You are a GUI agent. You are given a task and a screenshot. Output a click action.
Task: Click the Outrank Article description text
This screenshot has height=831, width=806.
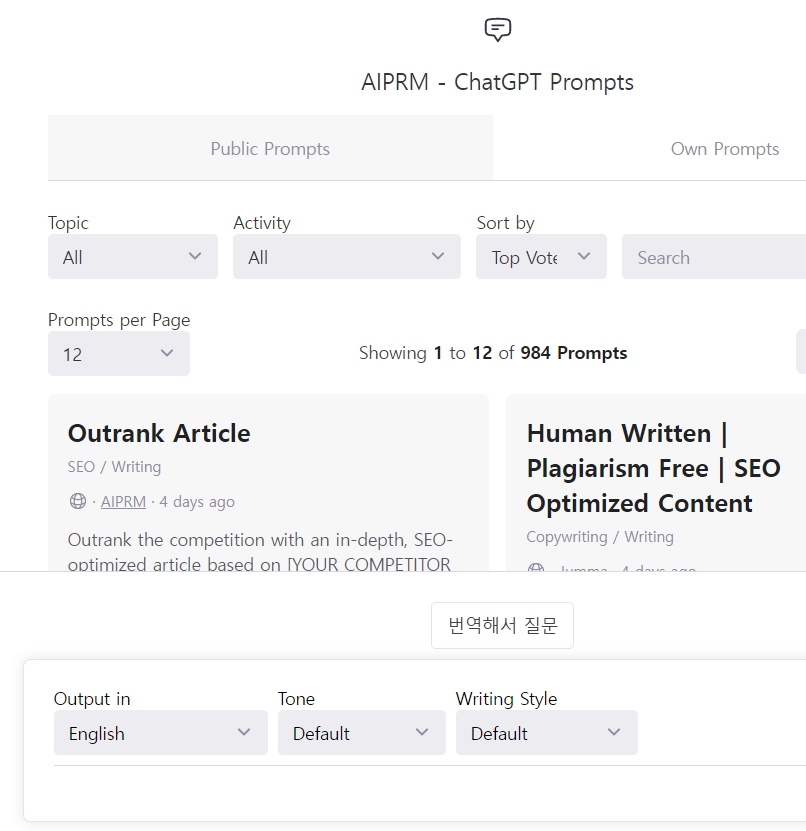260,551
